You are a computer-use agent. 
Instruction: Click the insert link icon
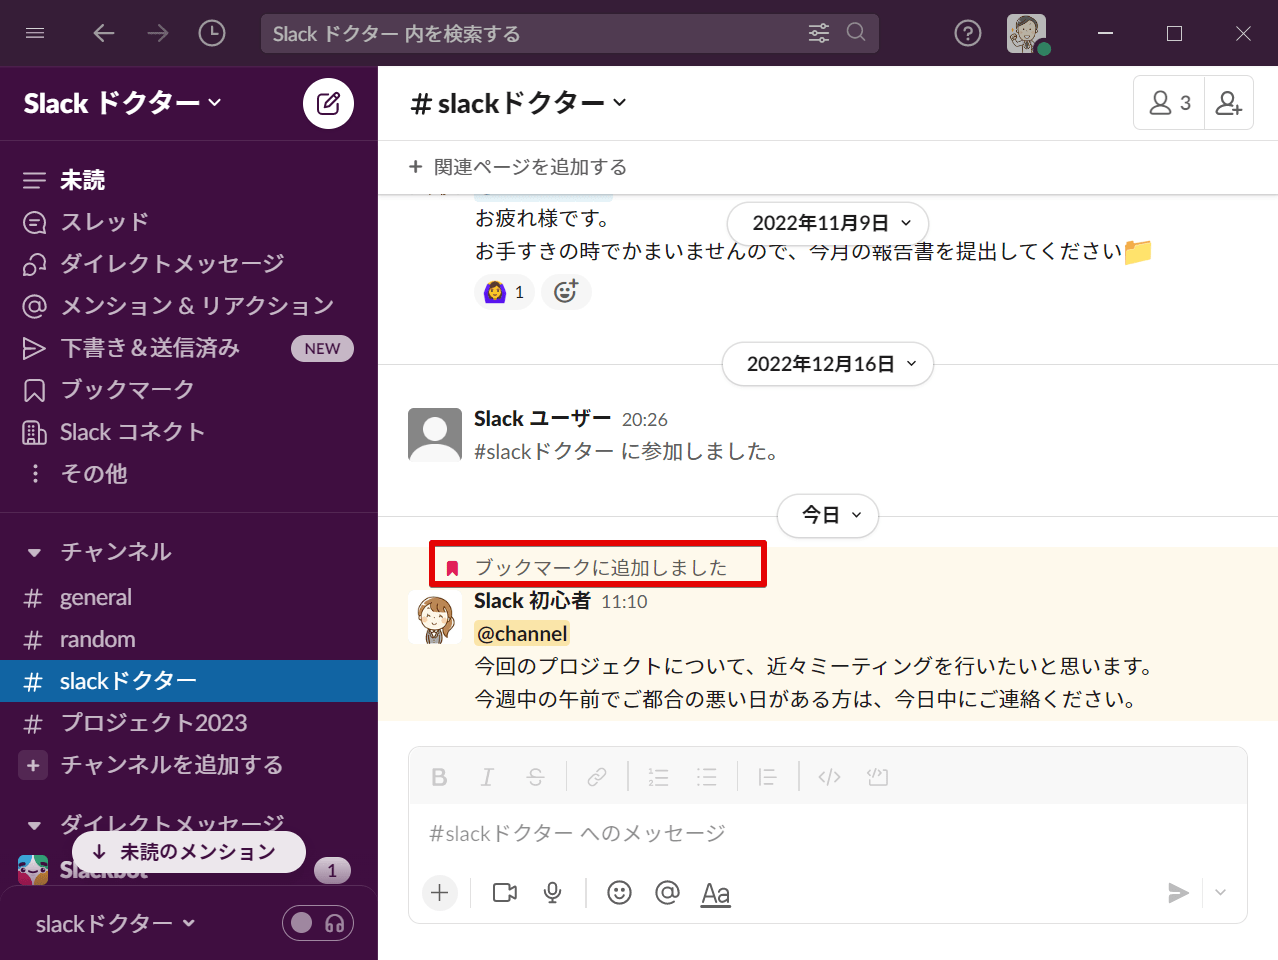coord(596,777)
